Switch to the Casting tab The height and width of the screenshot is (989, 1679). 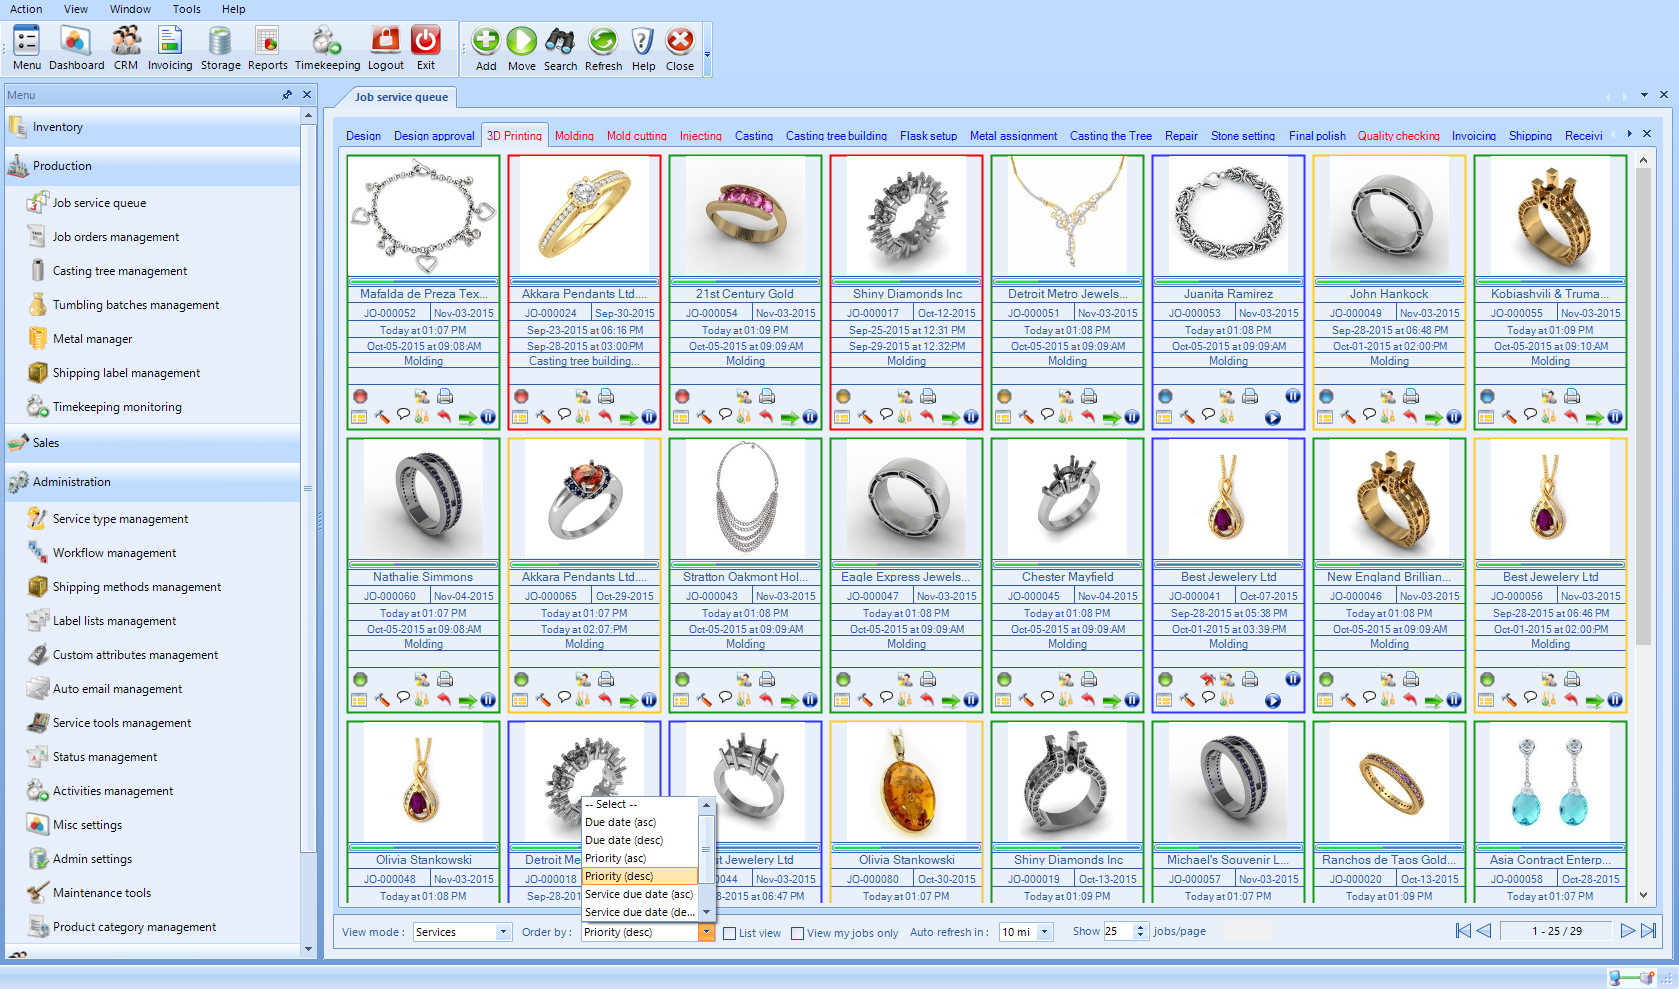tap(753, 136)
